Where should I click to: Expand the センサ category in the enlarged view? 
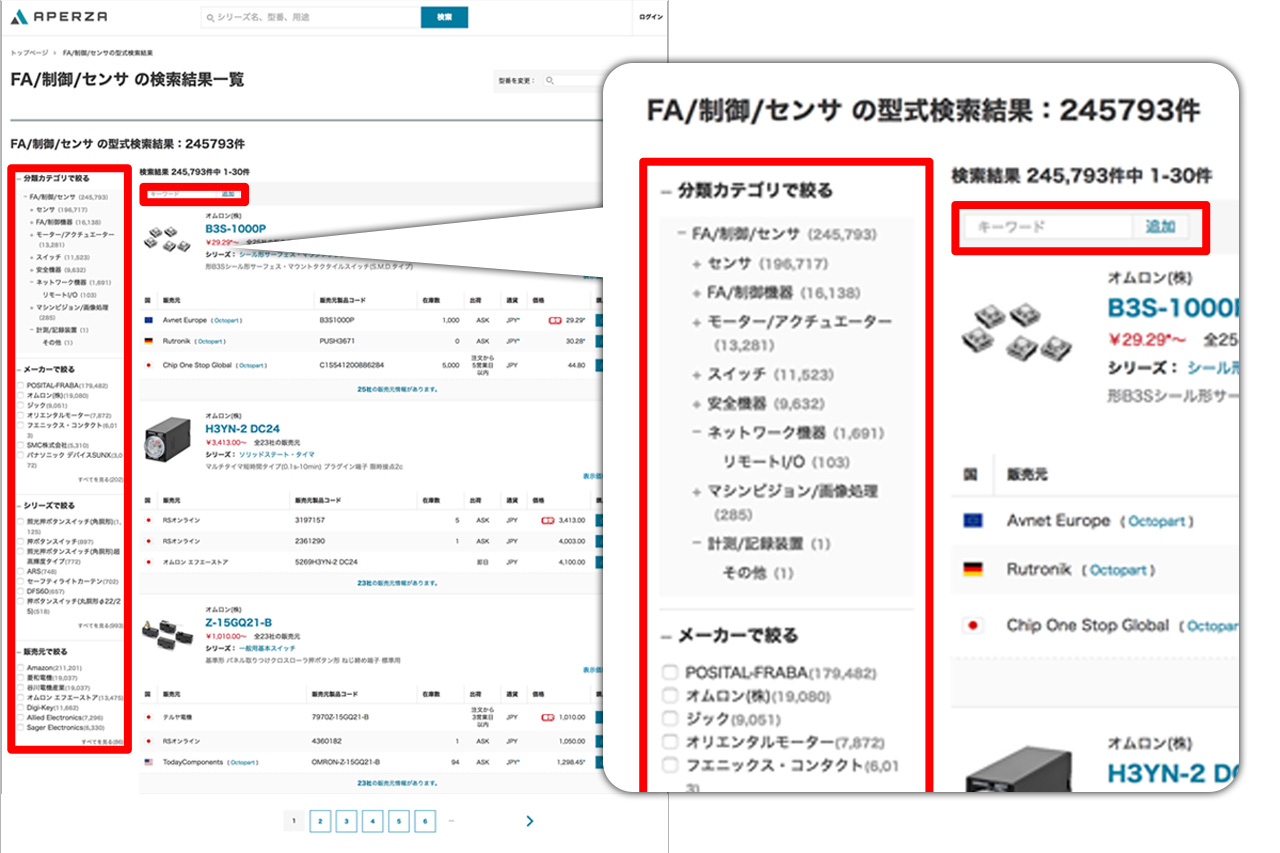click(697, 264)
